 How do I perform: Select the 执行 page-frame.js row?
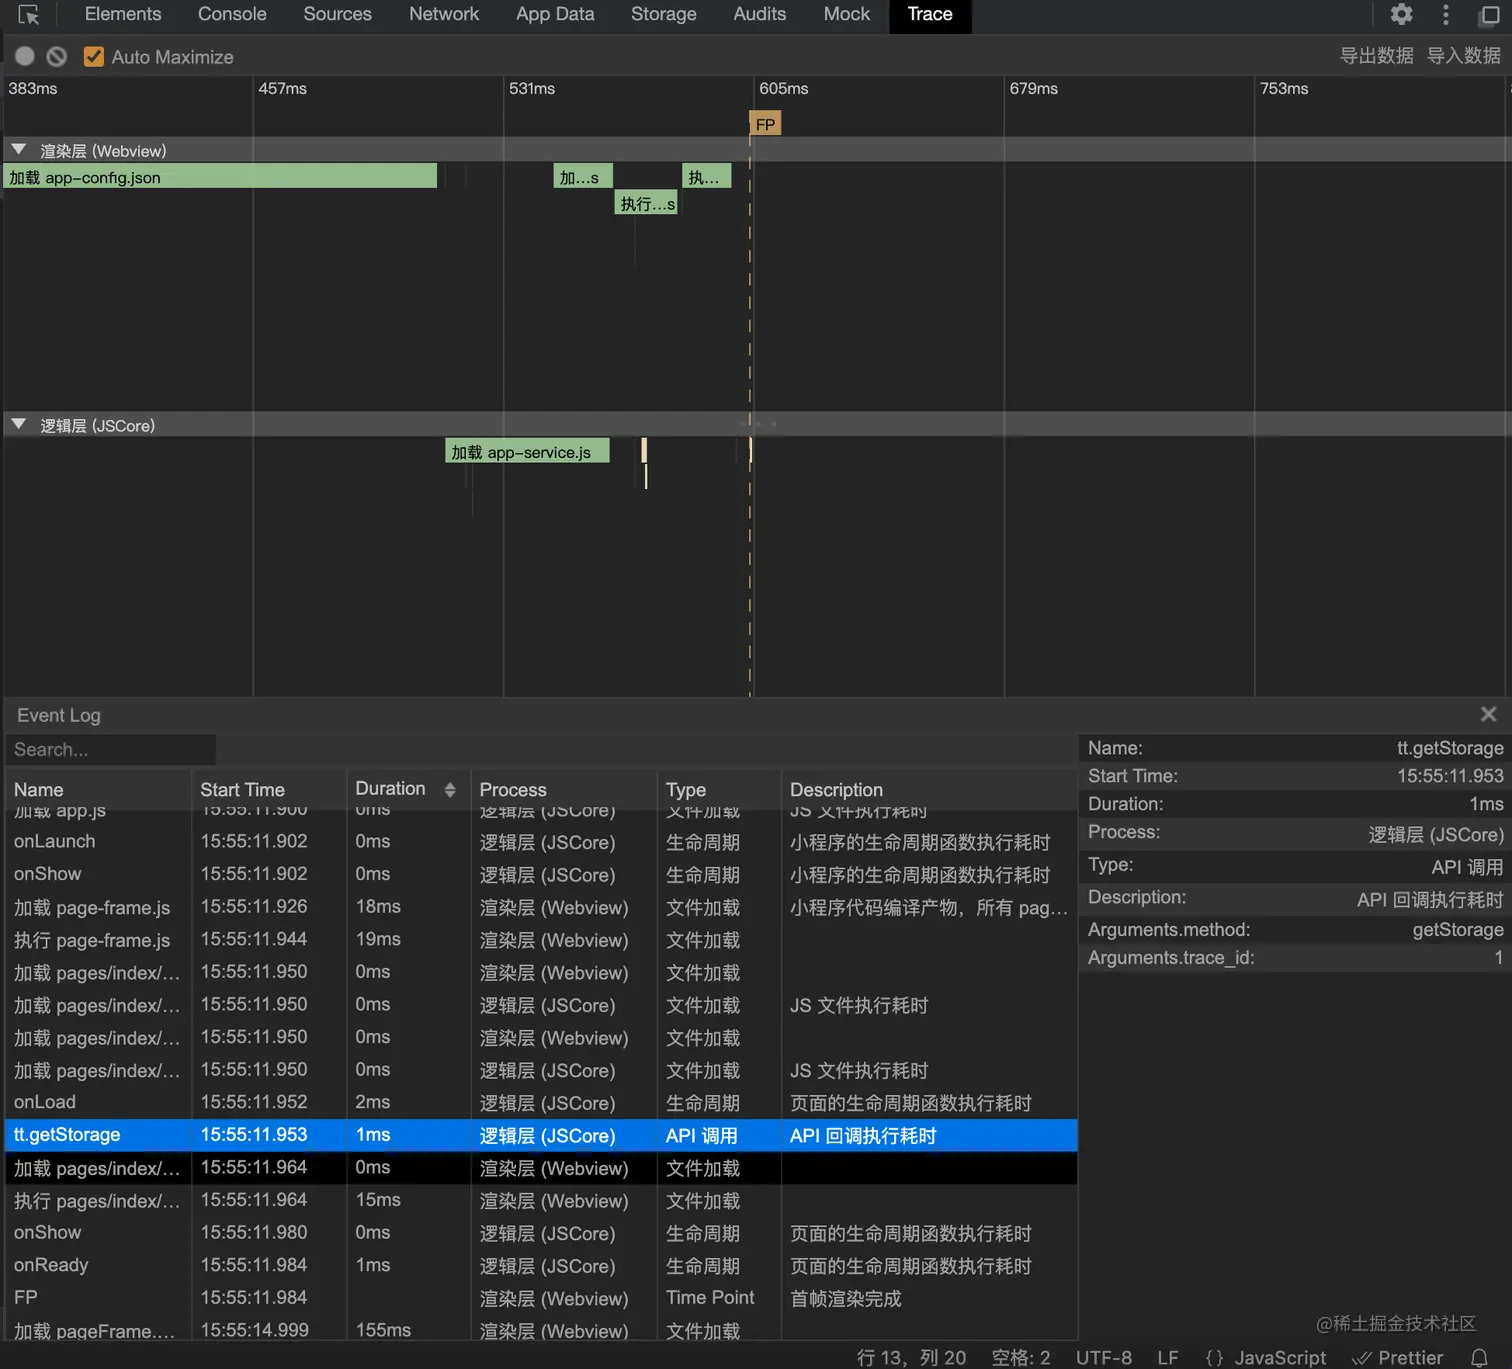tap(541, 940)
